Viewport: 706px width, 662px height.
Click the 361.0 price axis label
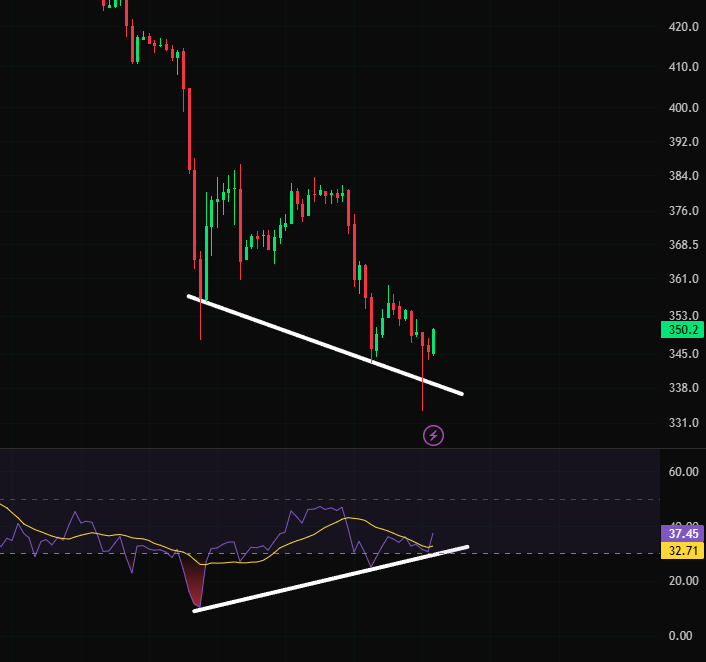coord(683,279)
